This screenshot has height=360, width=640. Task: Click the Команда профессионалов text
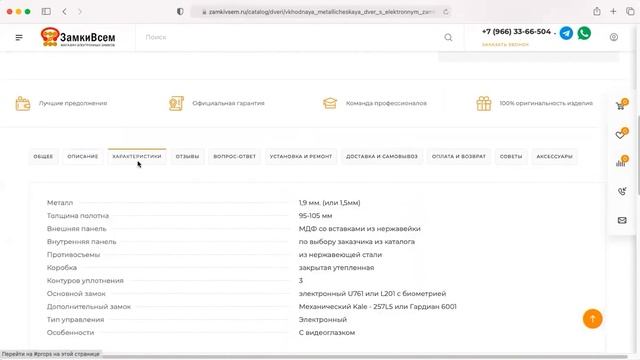point(386,103)
